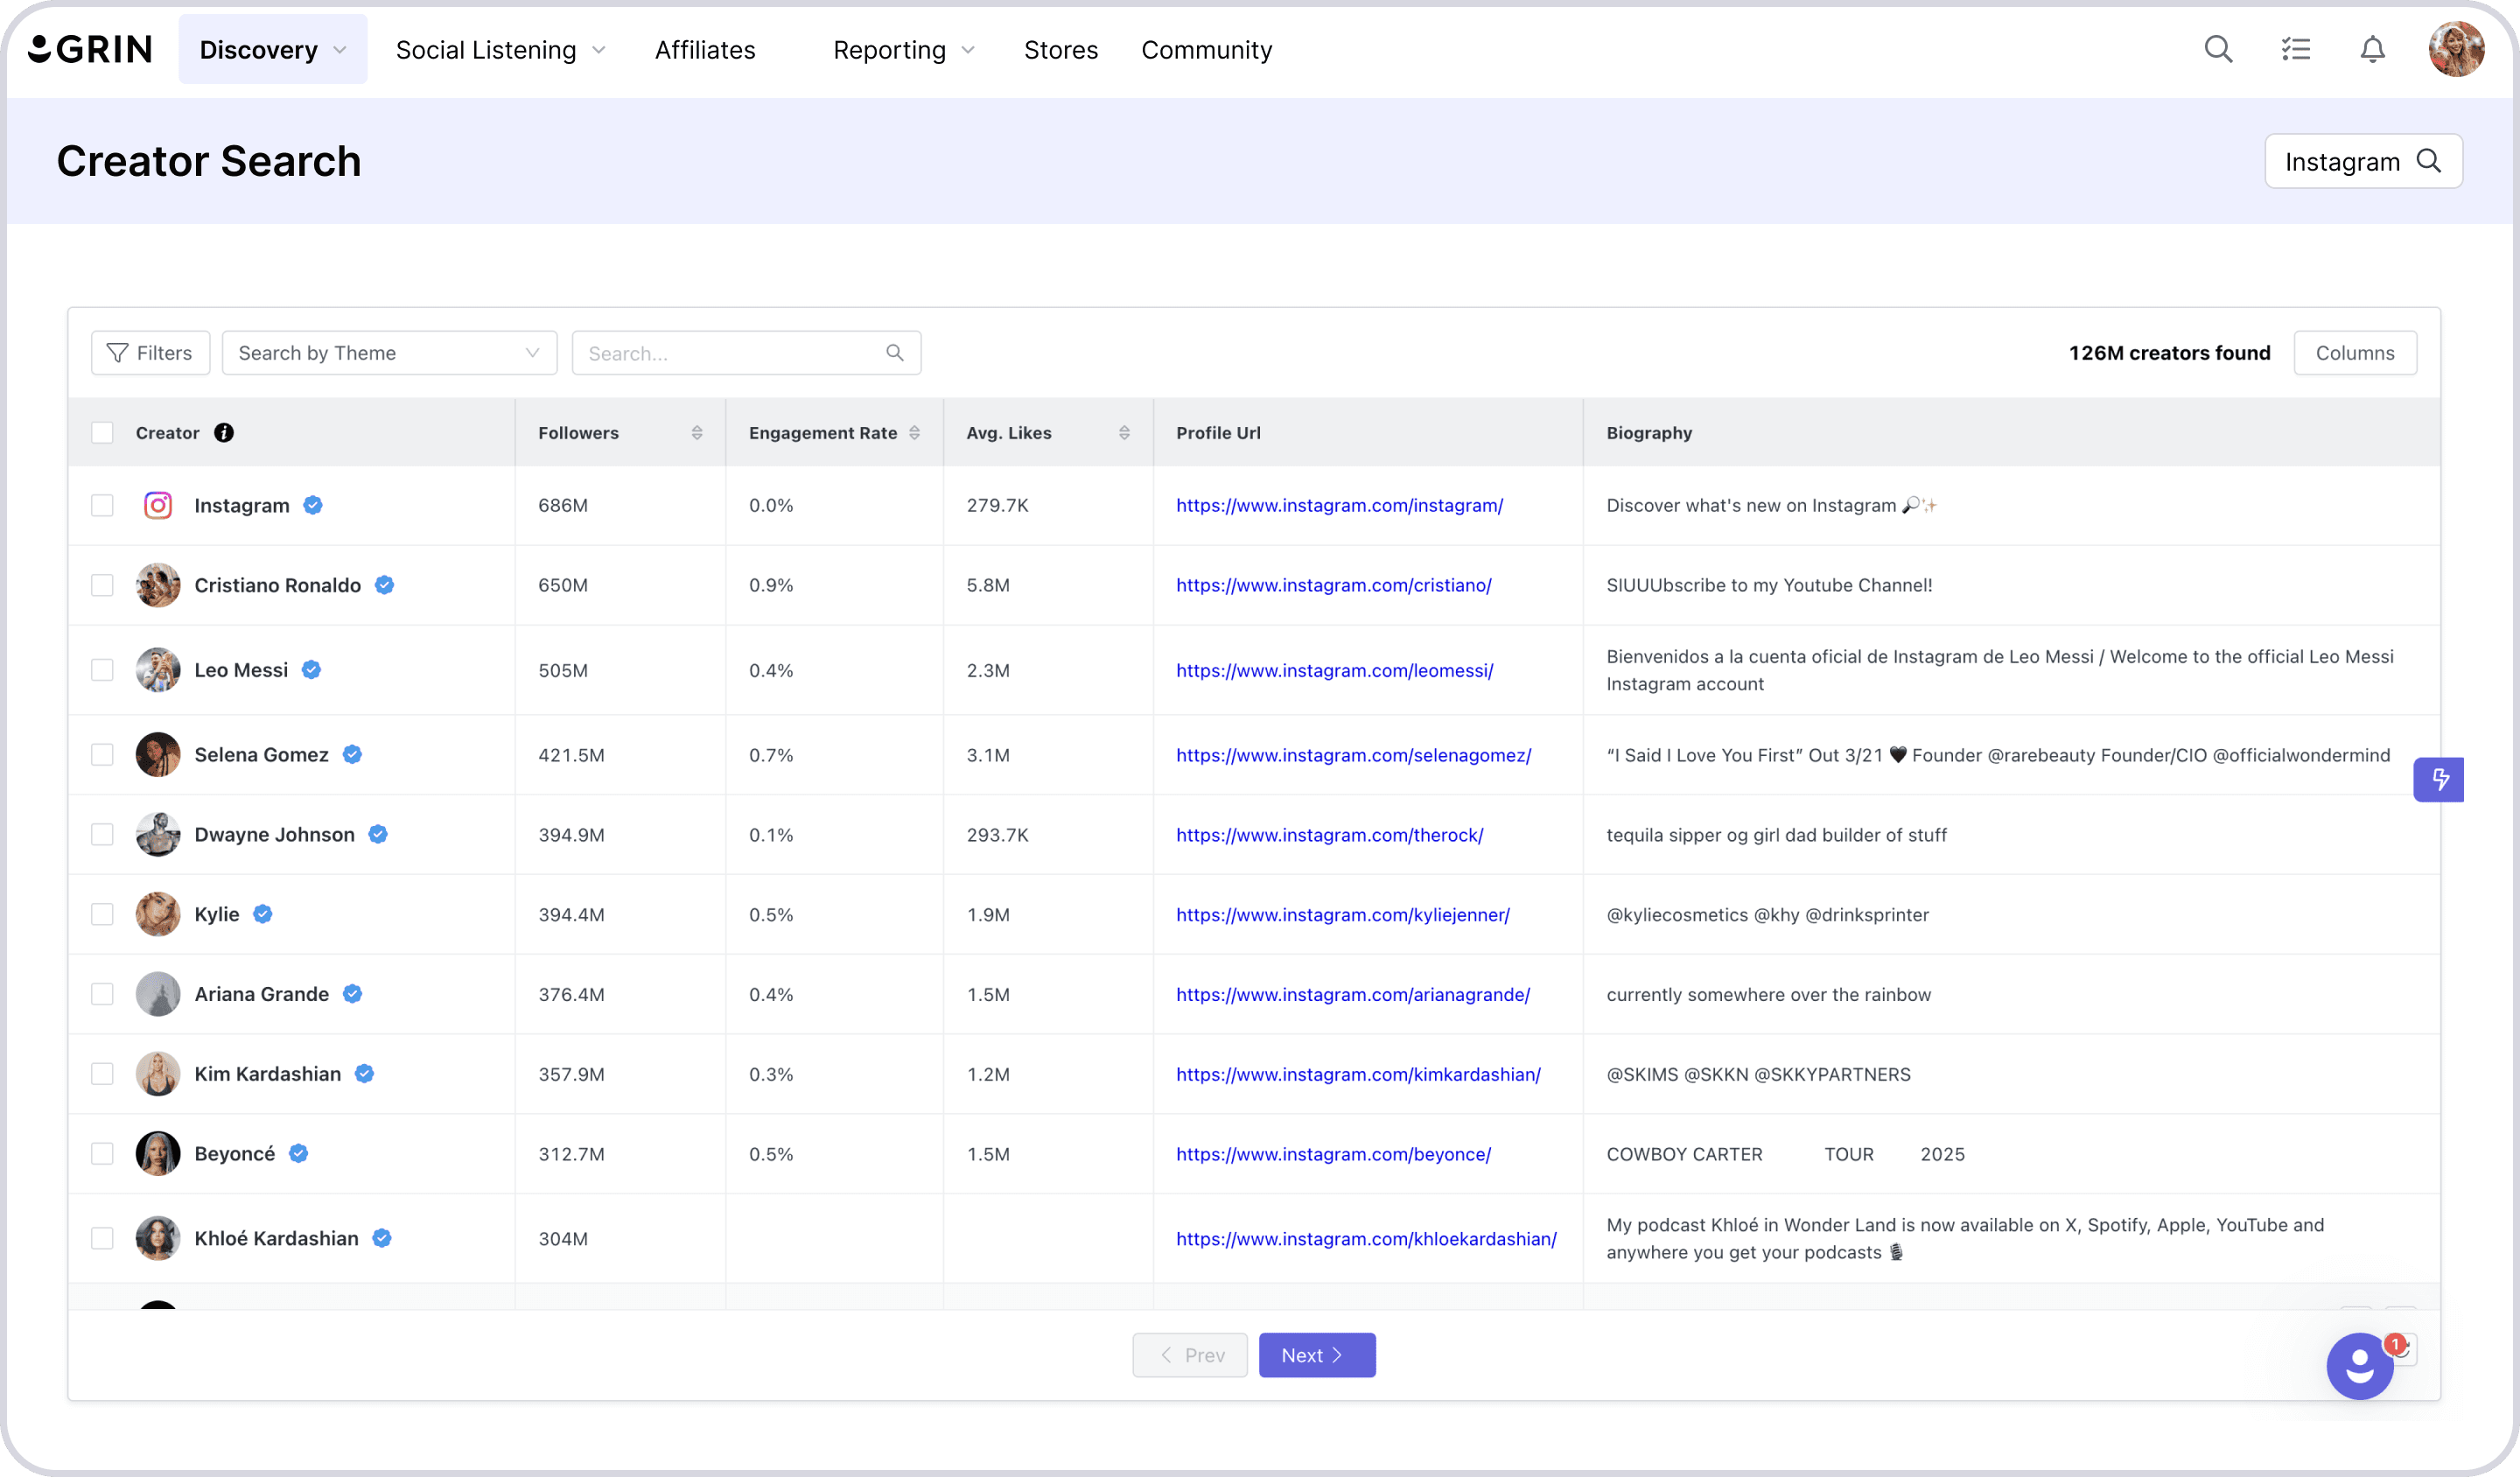The height and width of the screenshot is (1477, 2520).
Task: Select the Kim Kardashian checkbox
Action: point(102,1074)
